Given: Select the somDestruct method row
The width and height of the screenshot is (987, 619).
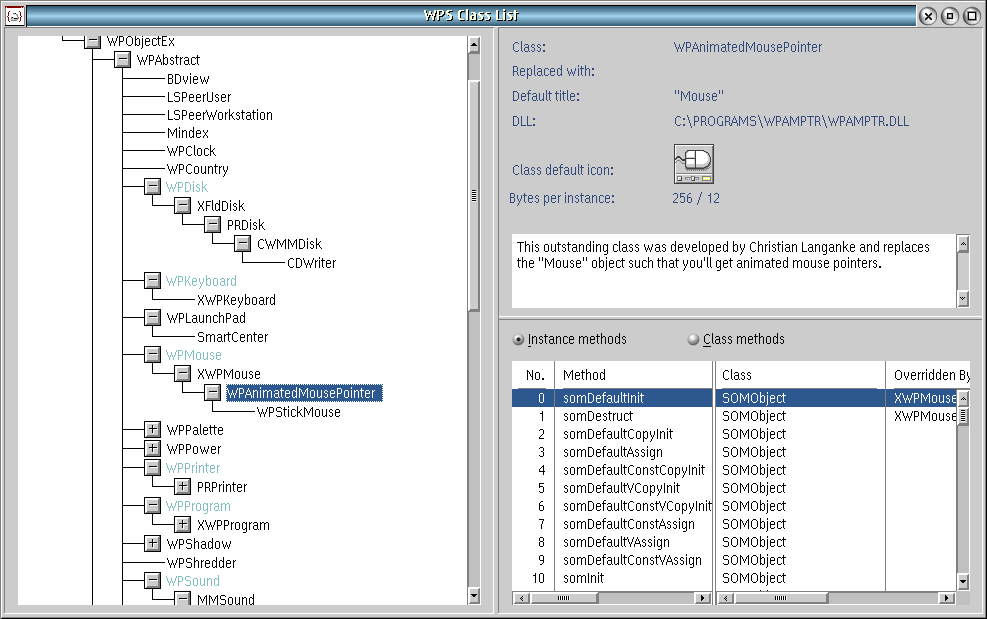Looking at the screenshot, I should tap(597, 416).
